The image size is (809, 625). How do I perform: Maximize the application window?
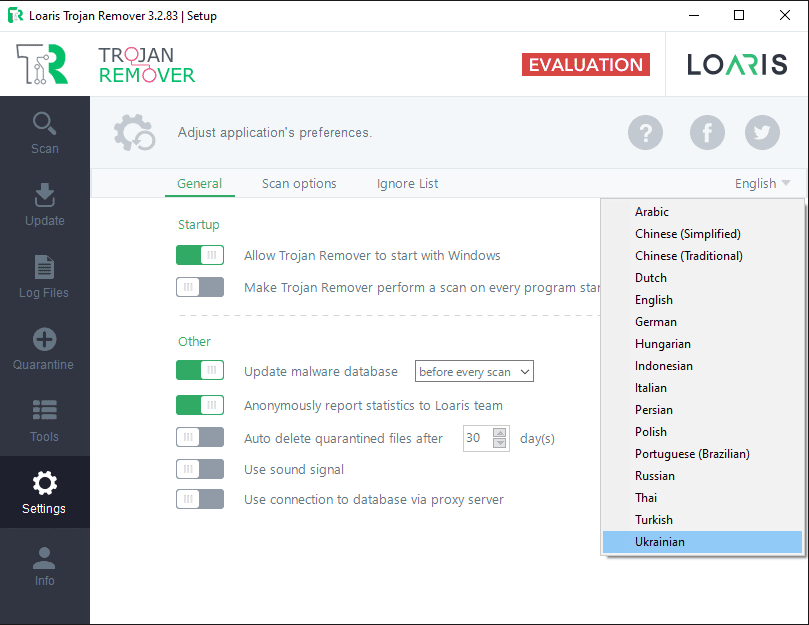pos(739,15)
